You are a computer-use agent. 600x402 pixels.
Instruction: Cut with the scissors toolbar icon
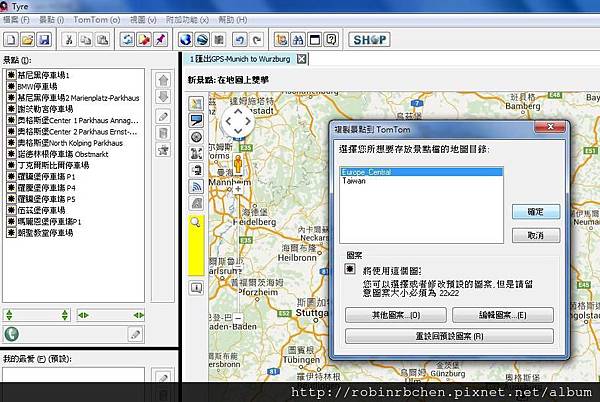69,39
